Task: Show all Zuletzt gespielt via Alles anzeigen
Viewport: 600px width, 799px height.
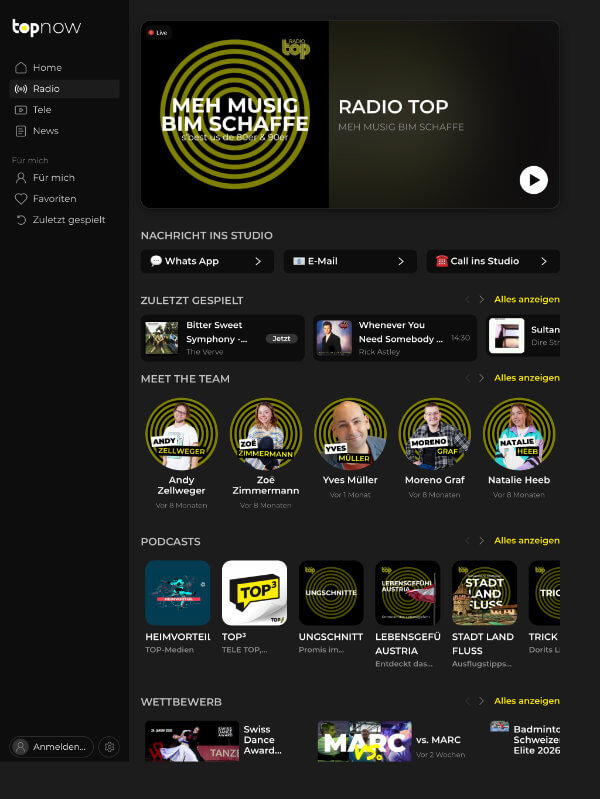Action: [x=526, y=299]
